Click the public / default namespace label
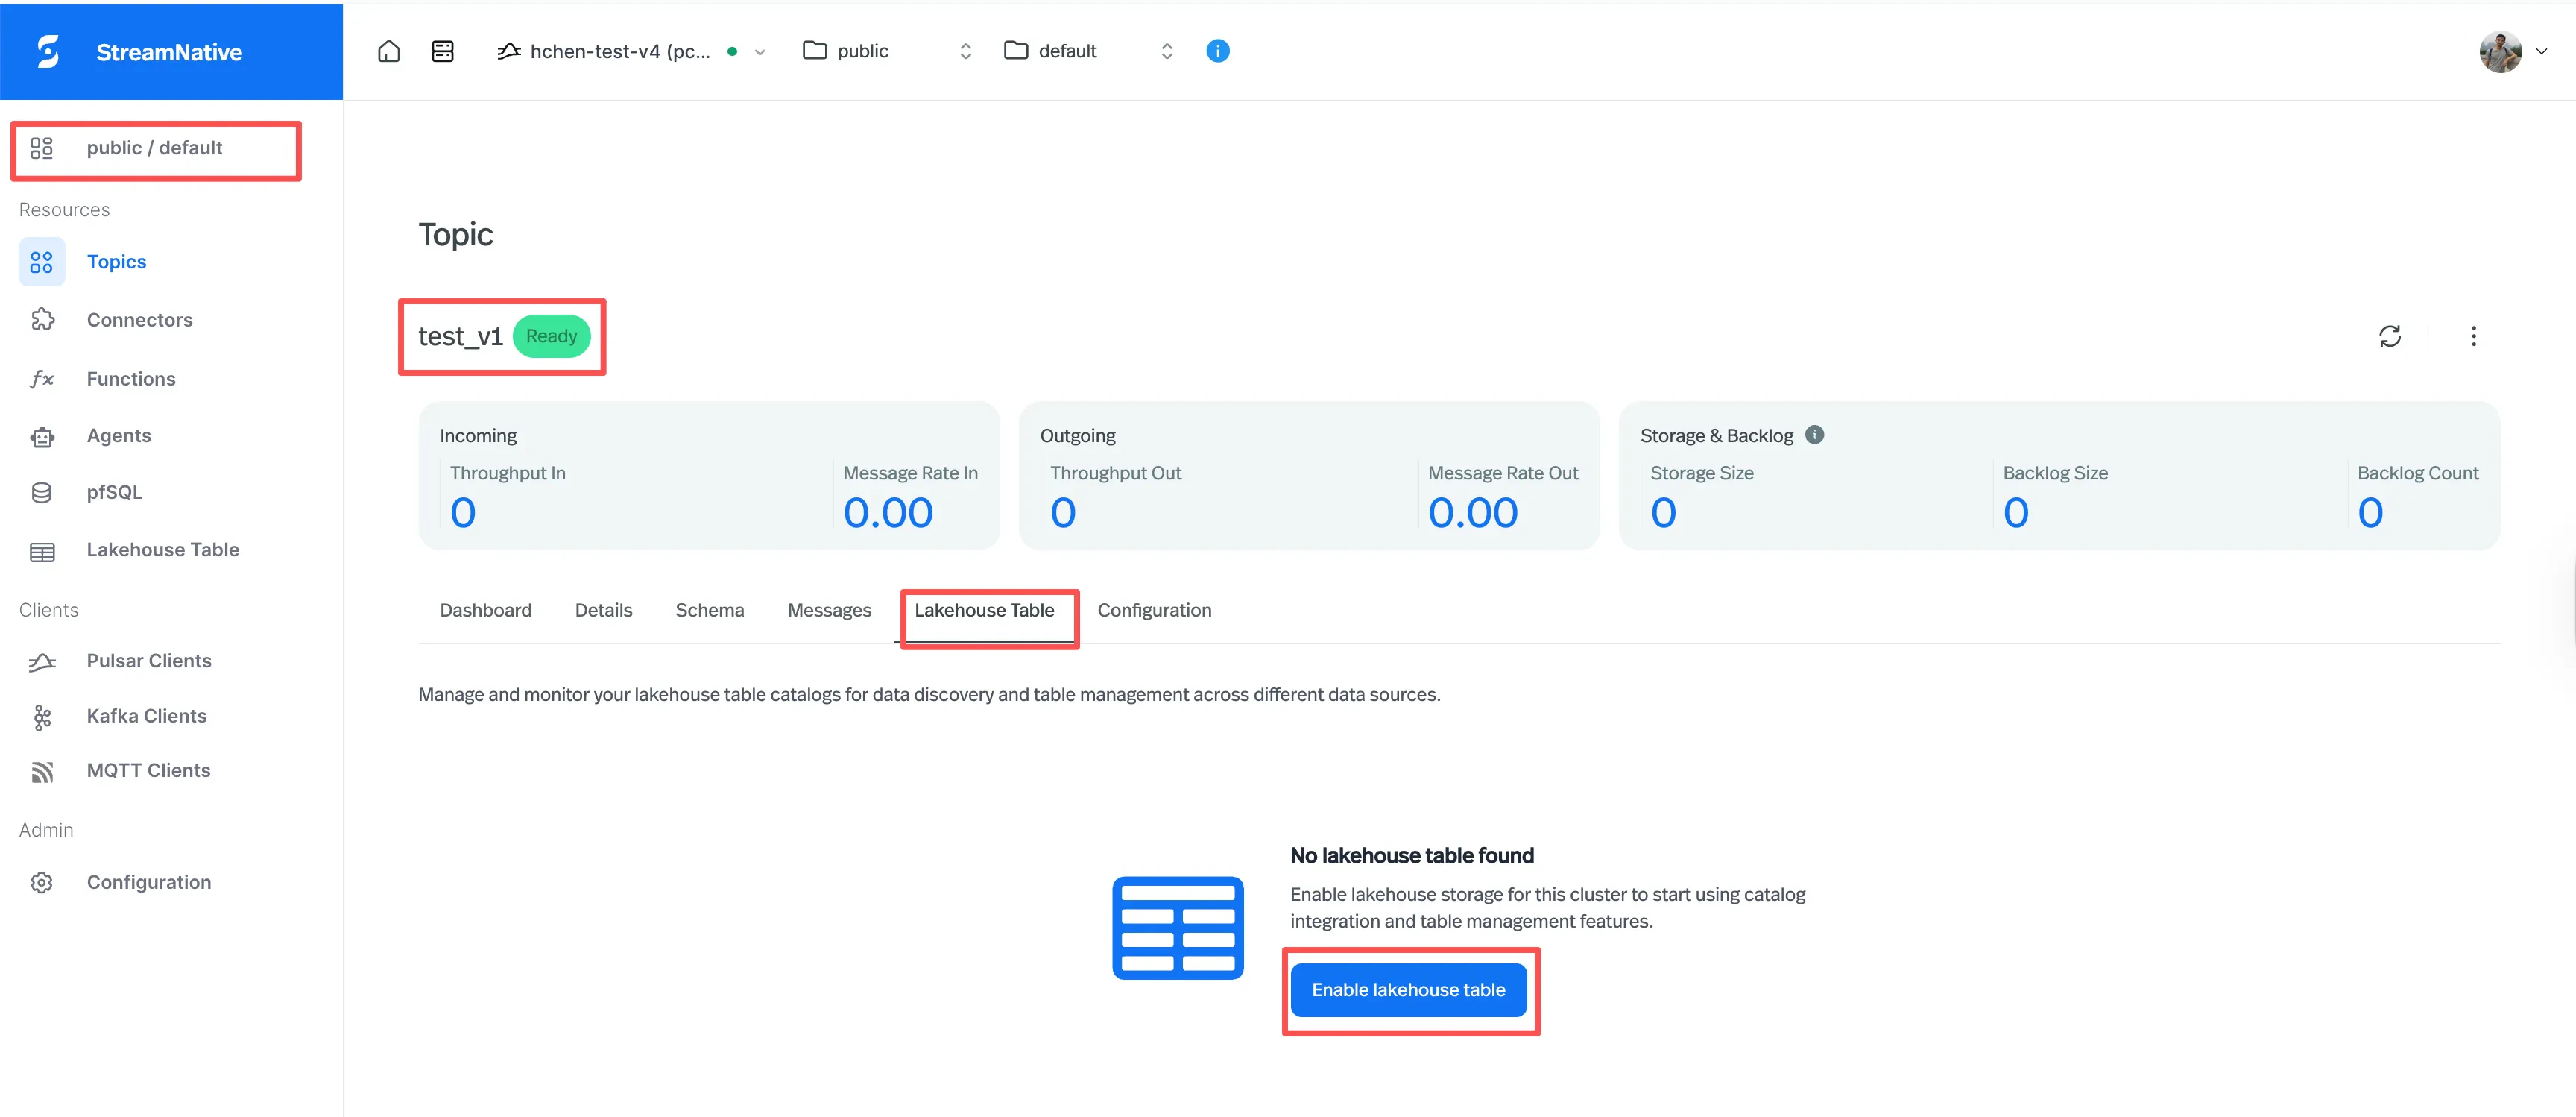 pos(154,148)
